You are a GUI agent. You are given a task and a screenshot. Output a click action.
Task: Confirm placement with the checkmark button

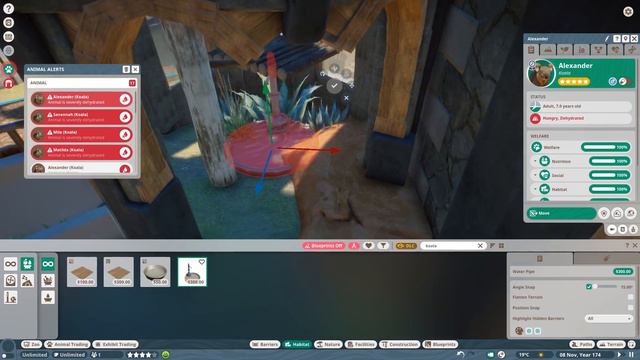pyautogui.click(x=334, y=86)
